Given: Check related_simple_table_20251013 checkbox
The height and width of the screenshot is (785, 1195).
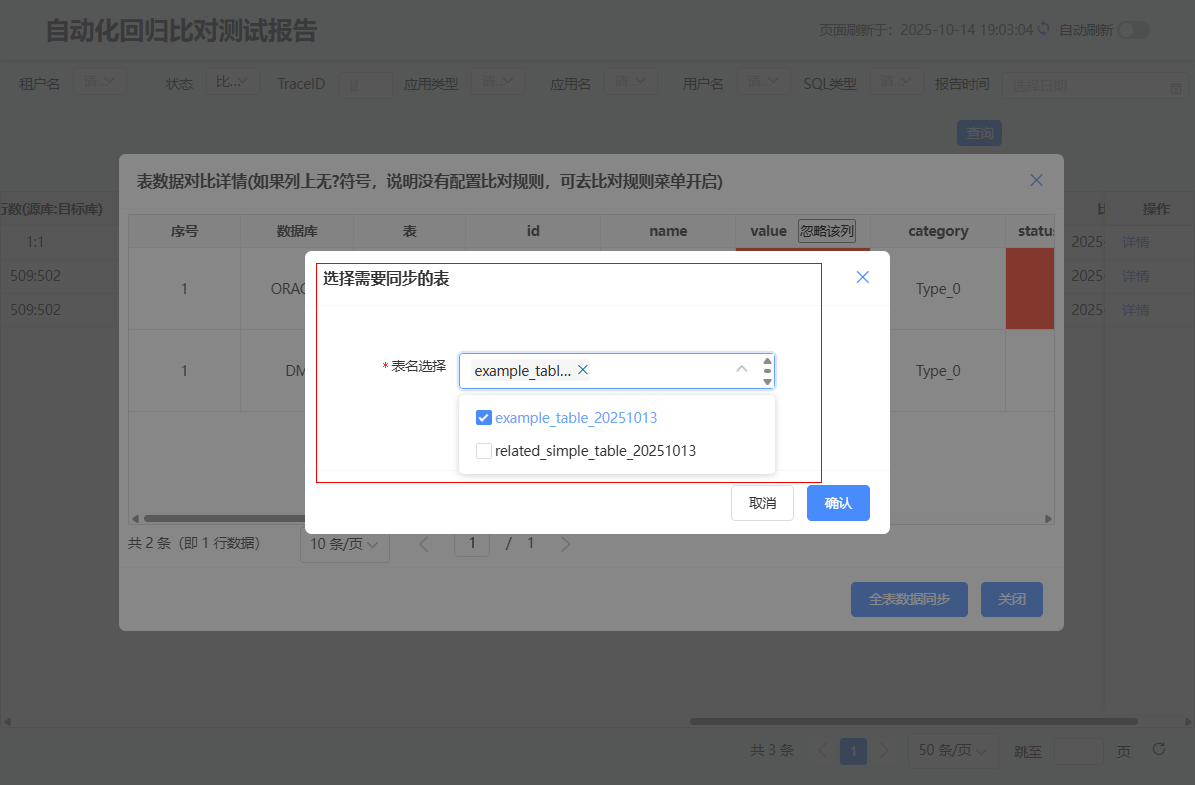Looking at the screenshot, I should pos(484,451).
